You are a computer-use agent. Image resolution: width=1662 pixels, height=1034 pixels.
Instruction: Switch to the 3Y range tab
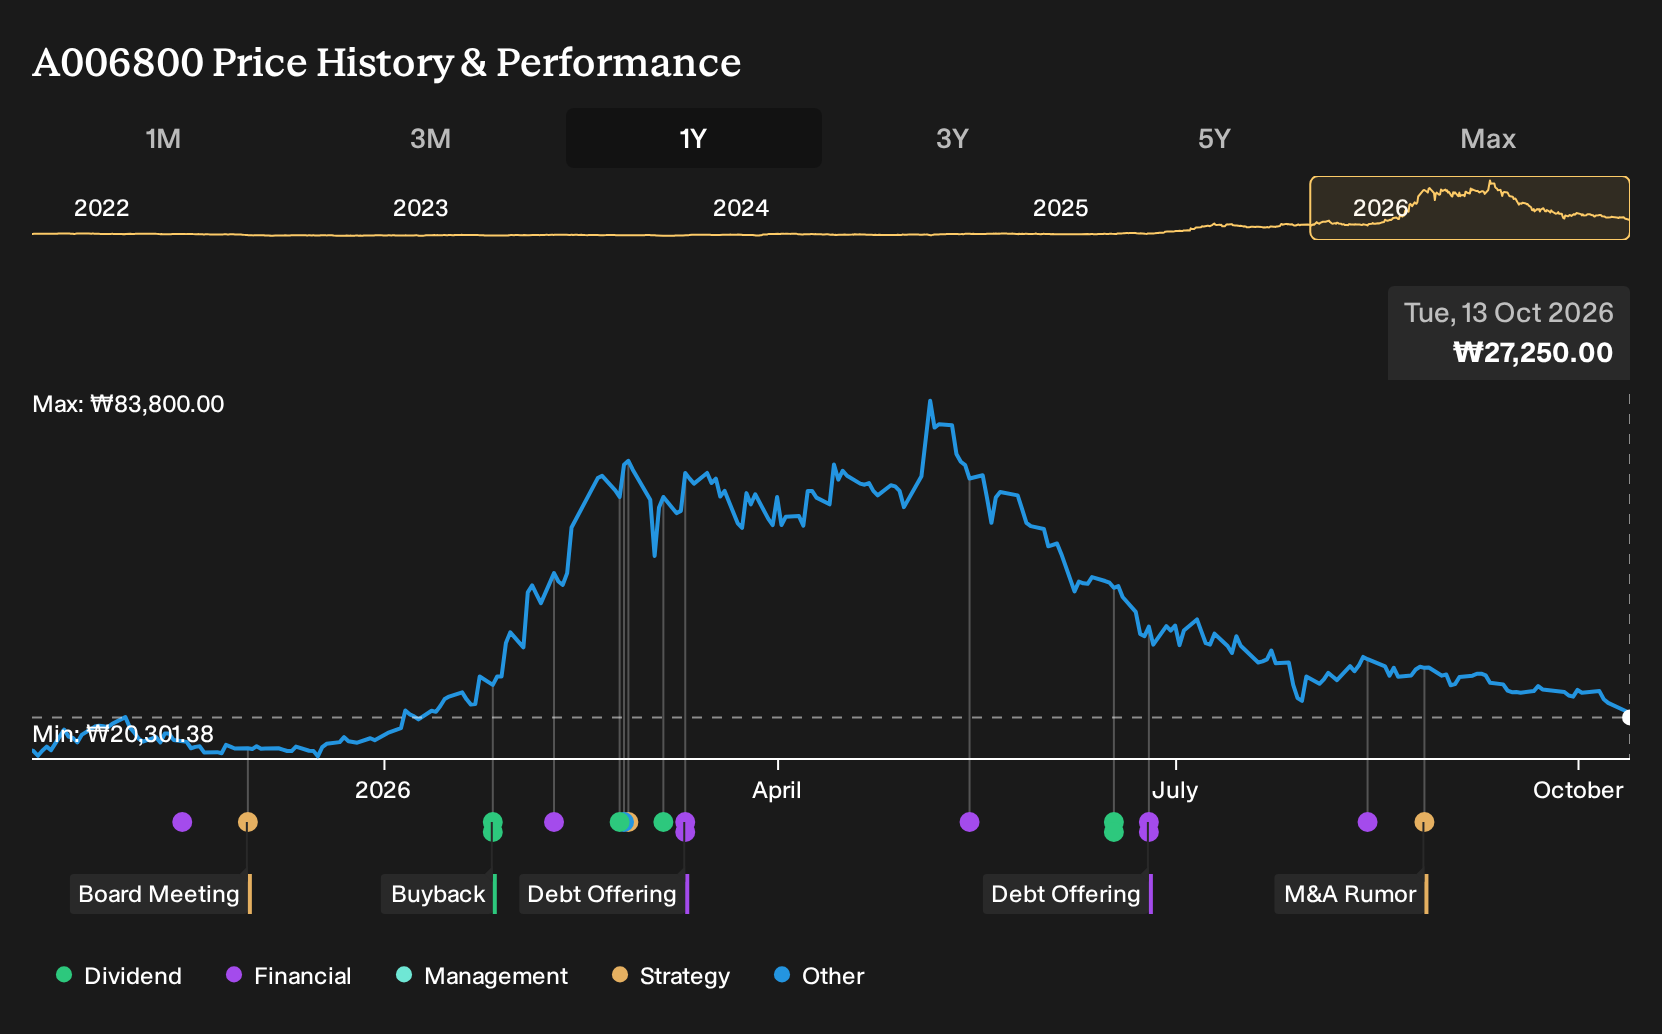[952, 138]
